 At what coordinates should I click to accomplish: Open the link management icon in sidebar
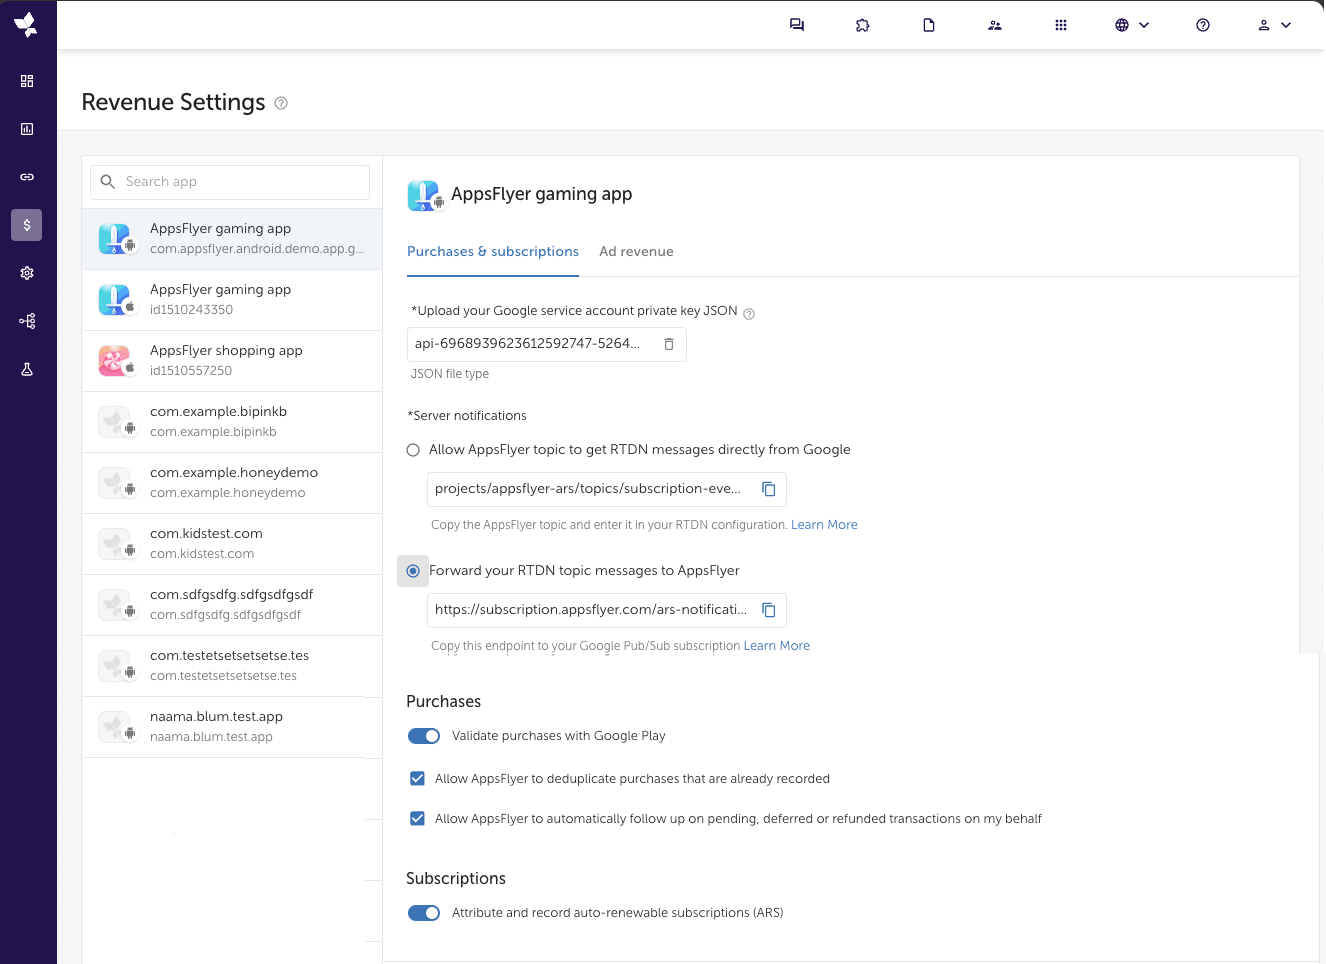tap(27, 177)
